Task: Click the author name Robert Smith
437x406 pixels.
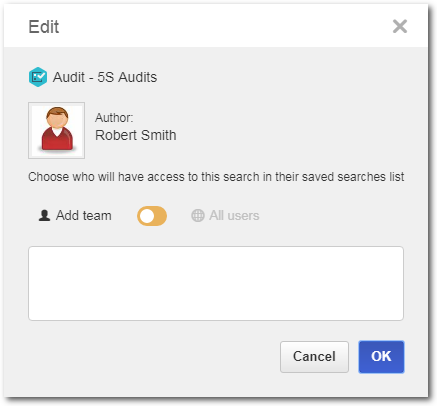Action: tap(136, 135)
